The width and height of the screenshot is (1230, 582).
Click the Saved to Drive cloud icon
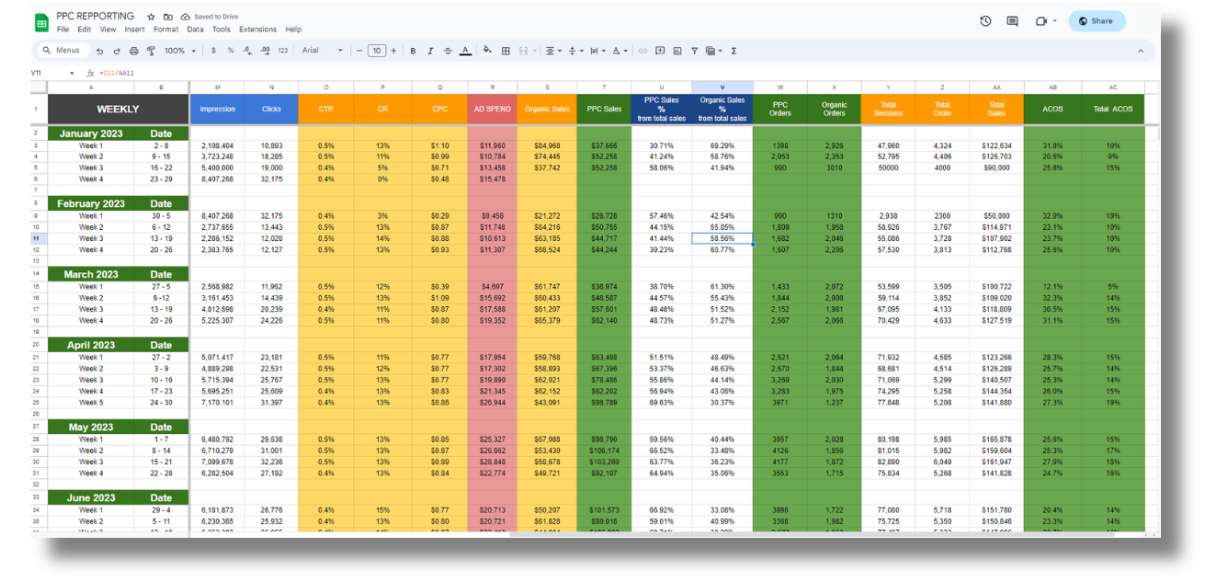[185, 17]
